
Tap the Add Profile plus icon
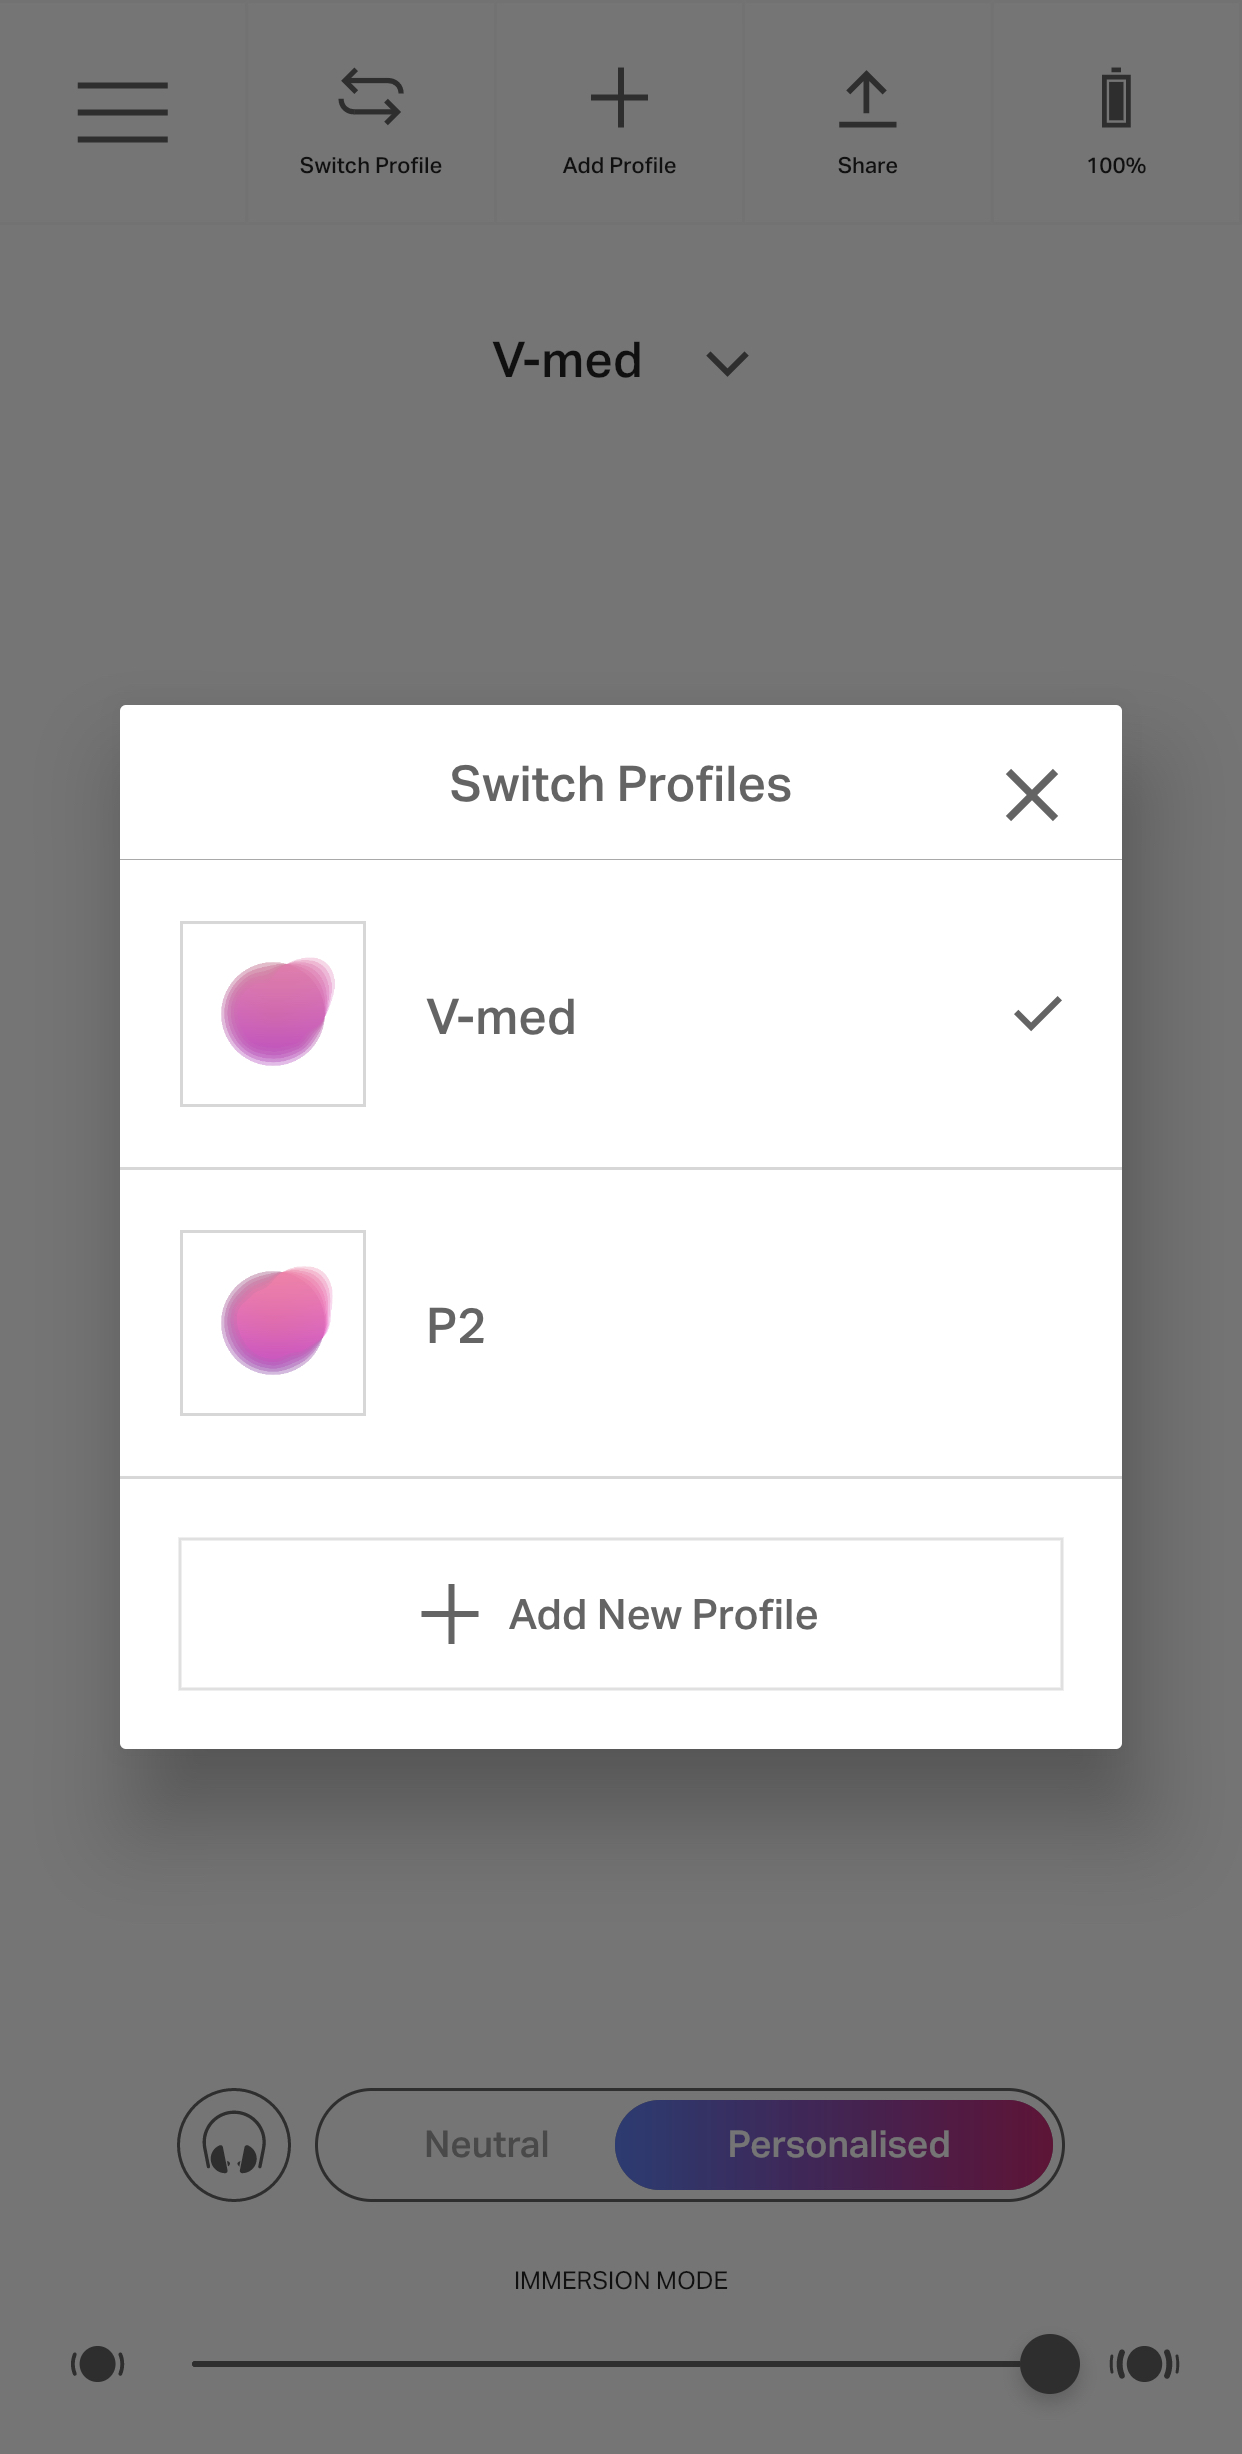click(619, 98)
